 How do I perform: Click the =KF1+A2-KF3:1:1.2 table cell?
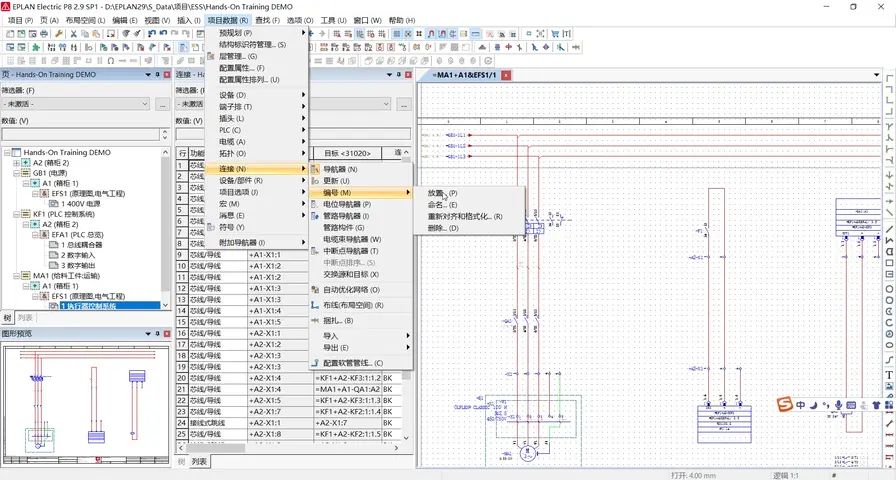coord(348,378)
